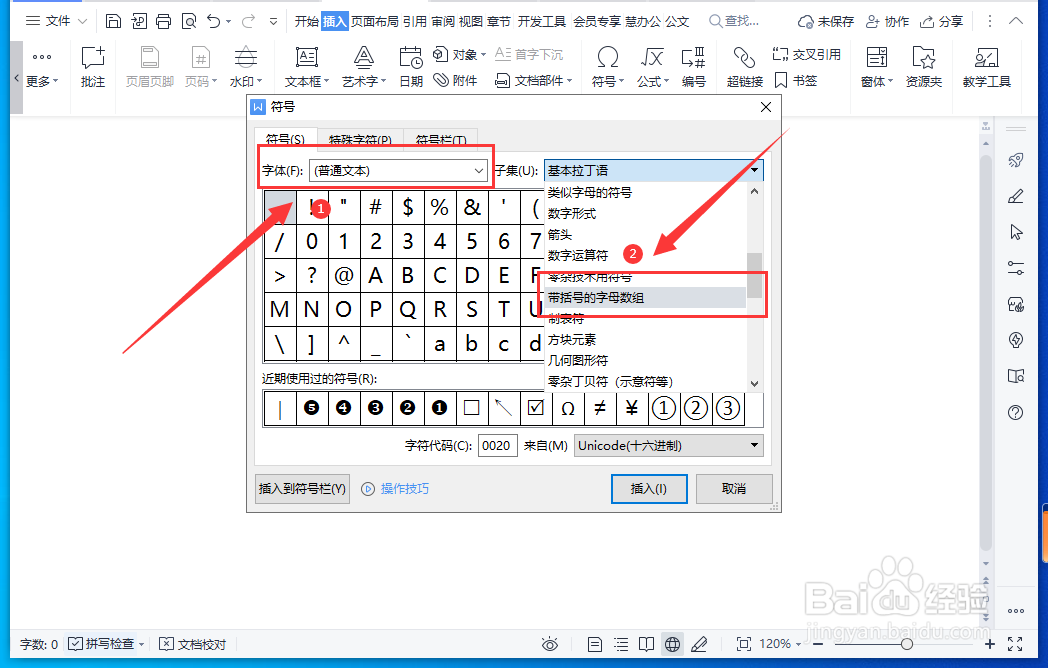This screenshot has height=668, width=1048.
Task: Switch to the 开始 ribbon tab
Action: [x=307, y=21]
